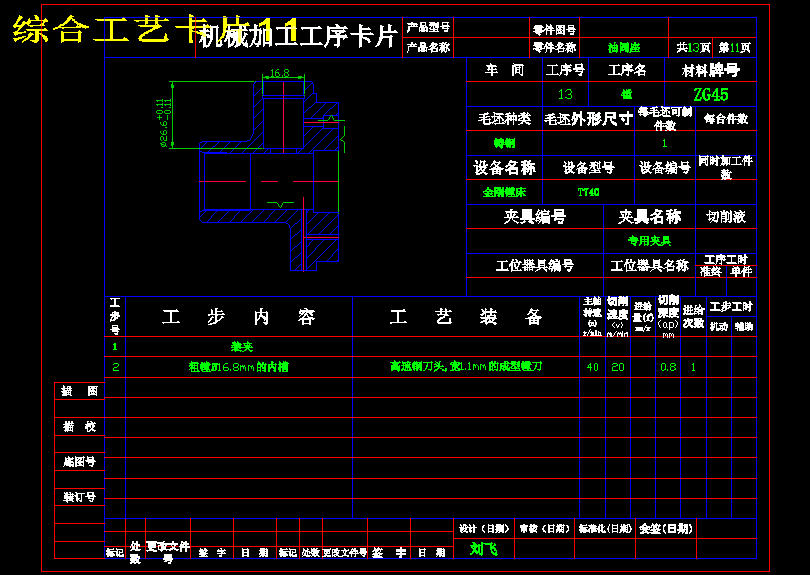Select the 车间 header cell

coord(504,70)
